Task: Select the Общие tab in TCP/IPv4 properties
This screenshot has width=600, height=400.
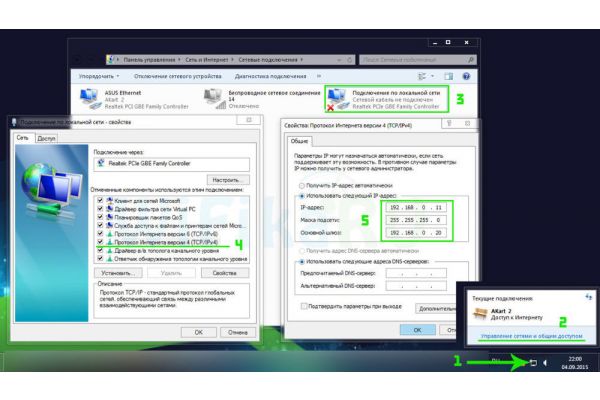Action: click(x=299, y=141)
